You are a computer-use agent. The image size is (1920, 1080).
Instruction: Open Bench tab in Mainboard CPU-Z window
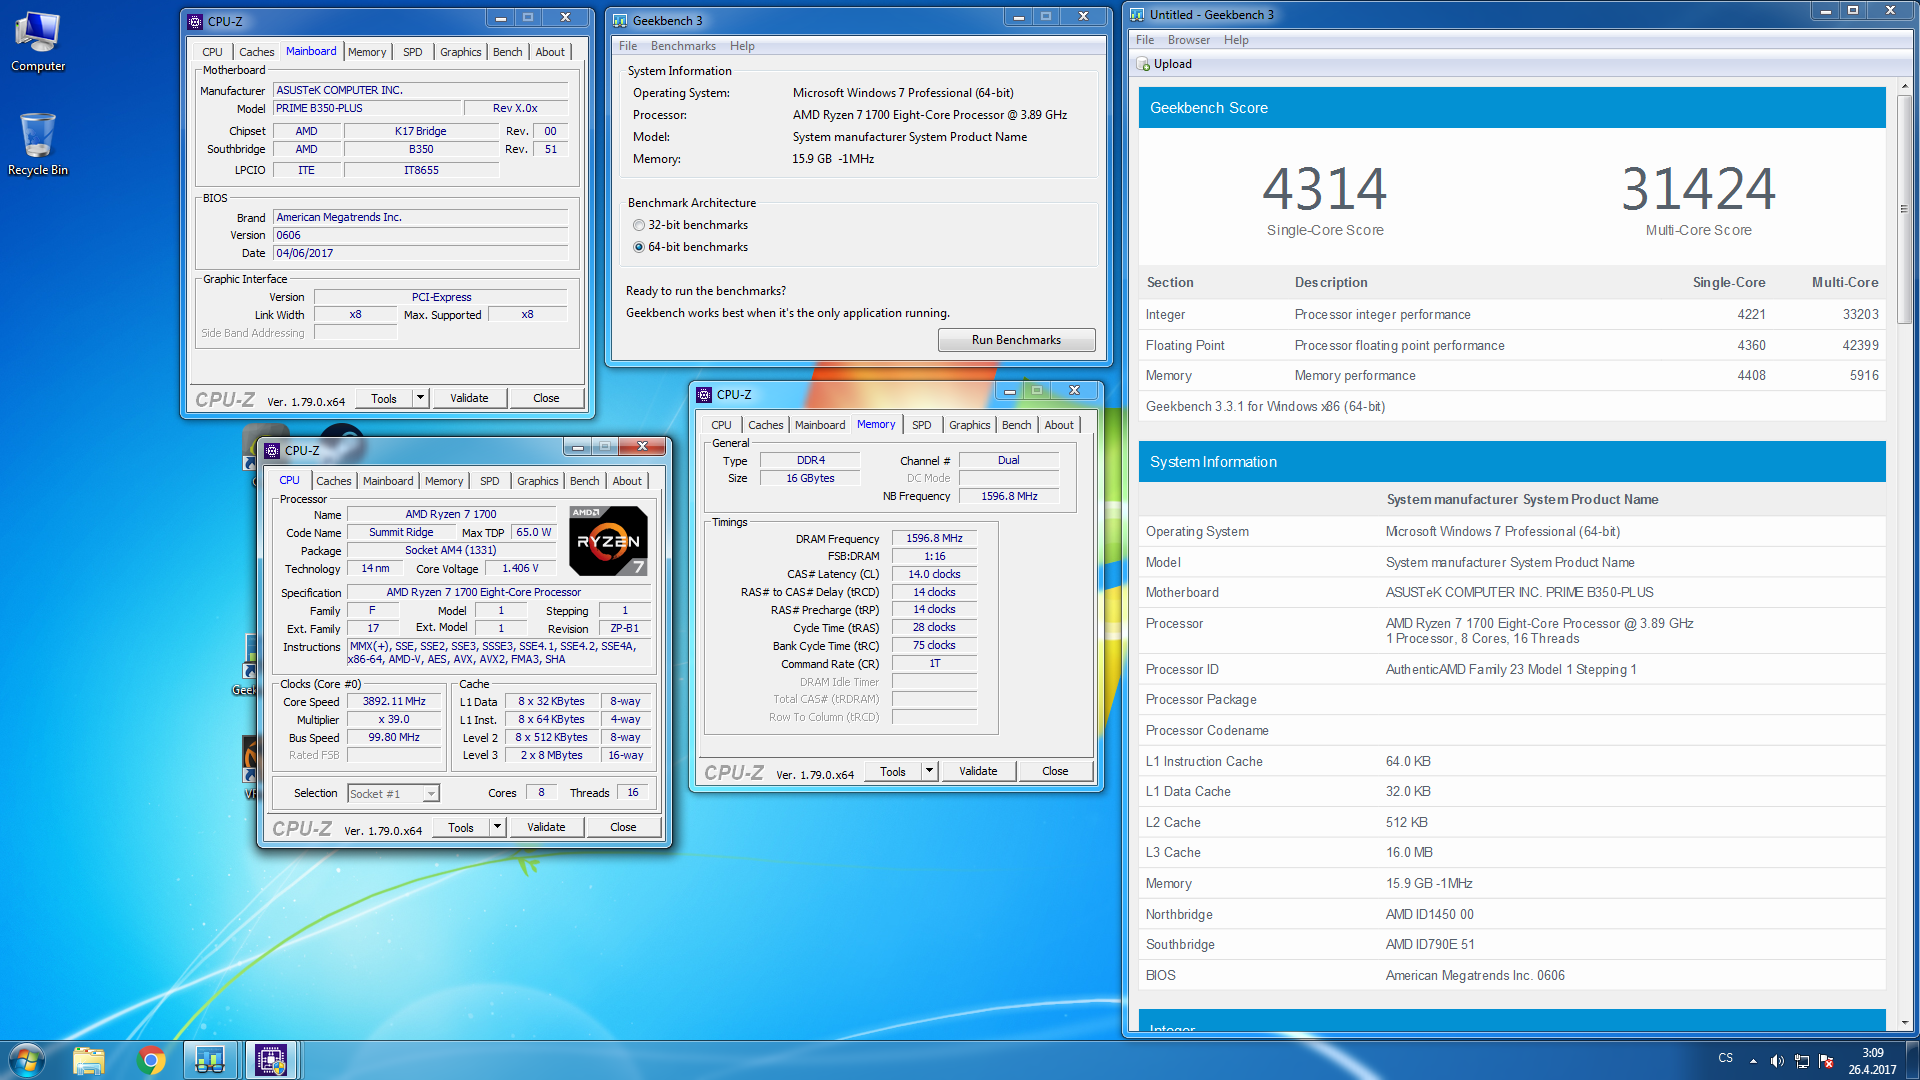[507, 52]
